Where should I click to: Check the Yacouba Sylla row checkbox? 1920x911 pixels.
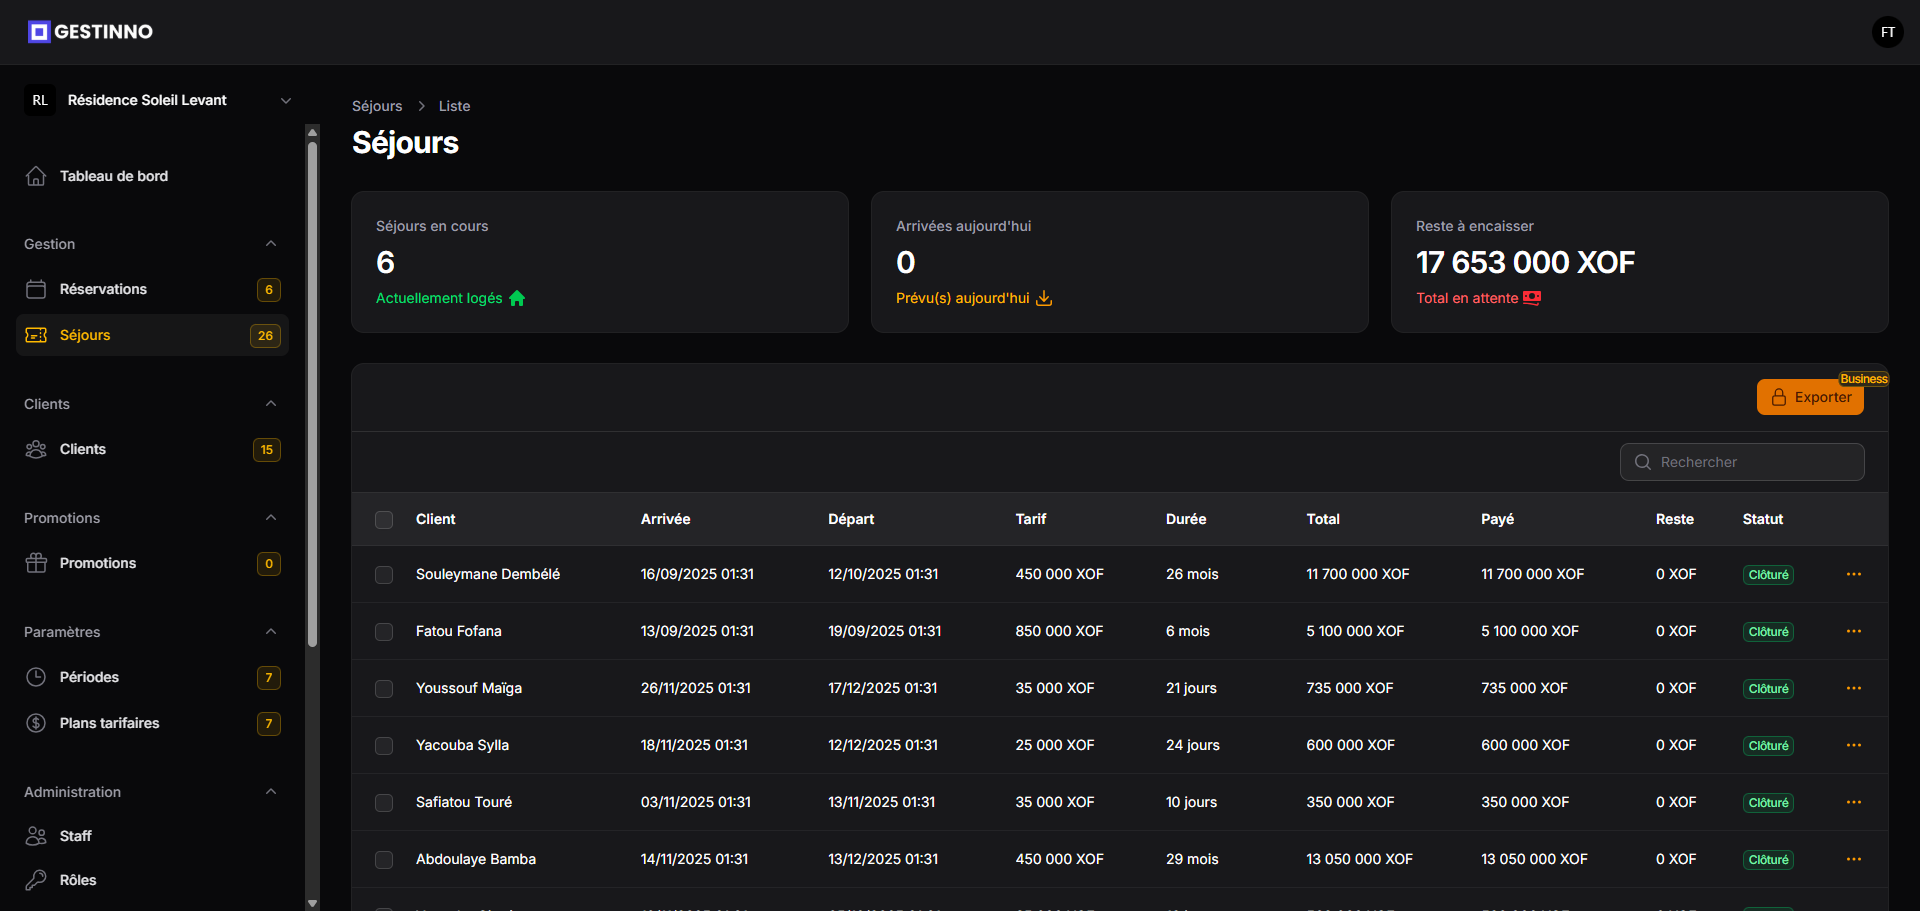click(x=384, y=746)
